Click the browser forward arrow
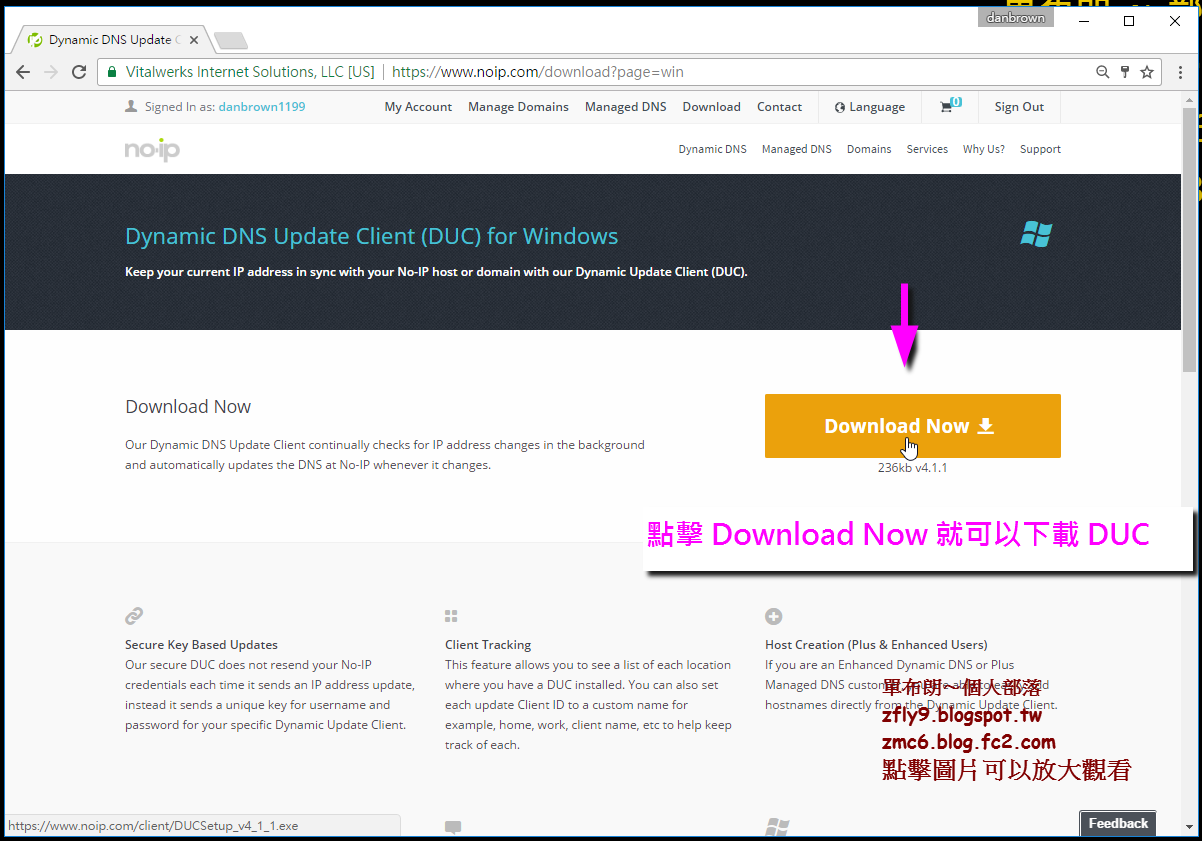The width and height of the screenshot is (1202, 841). pyautogui.click(x=51, y=72)
